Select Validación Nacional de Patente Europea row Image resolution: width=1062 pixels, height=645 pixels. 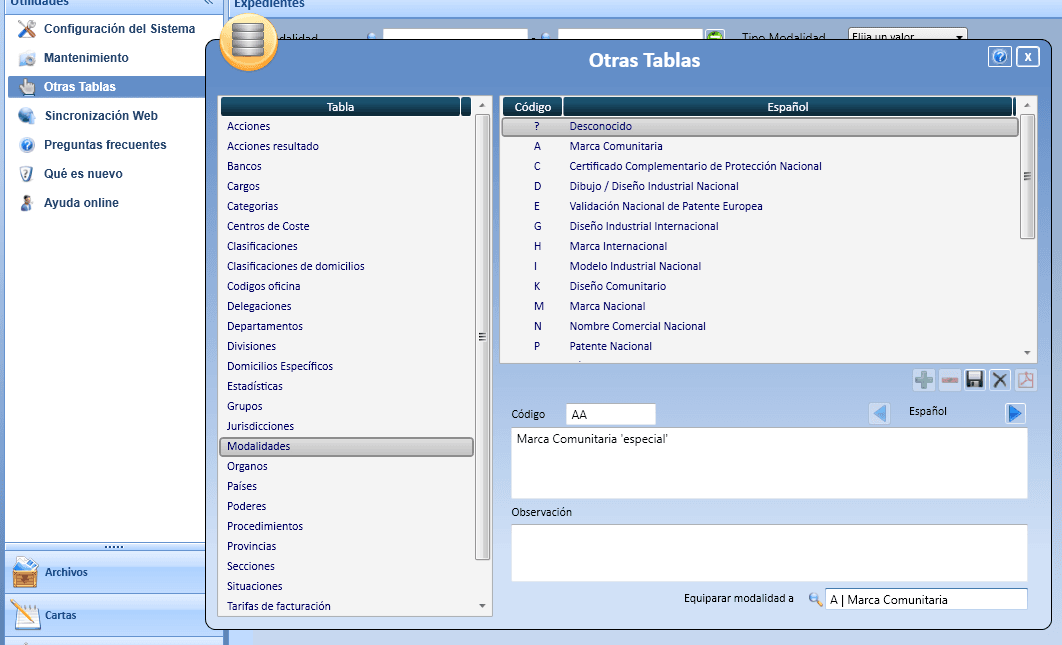point(760,207)
